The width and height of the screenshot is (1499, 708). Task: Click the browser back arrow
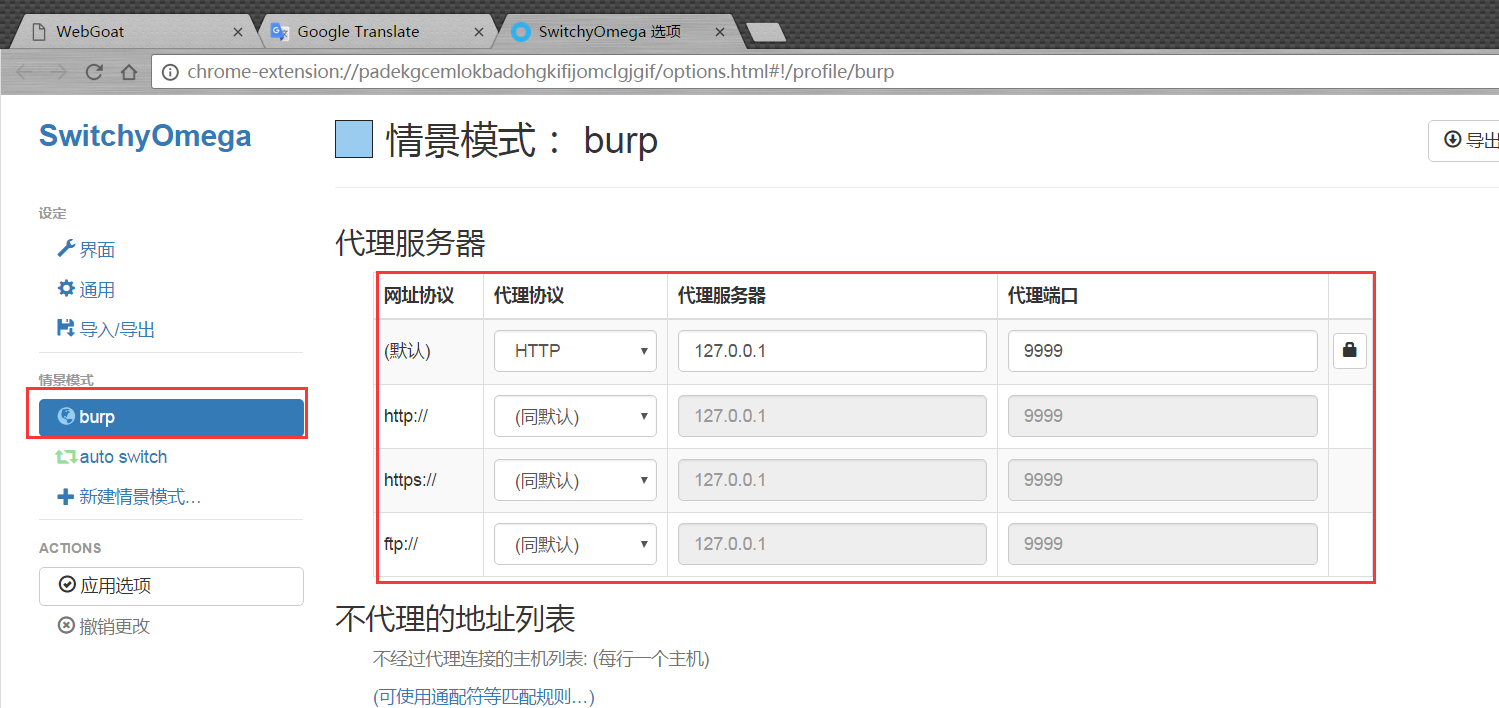pos(25,72)
